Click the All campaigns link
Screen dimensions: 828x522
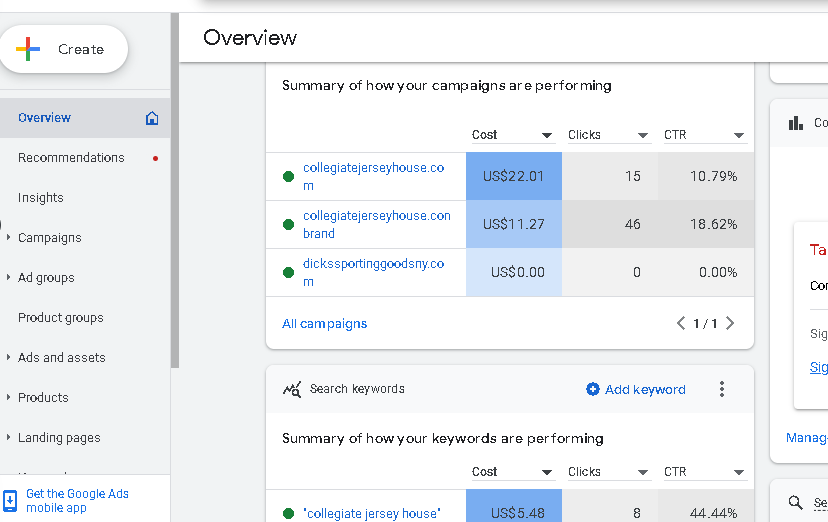click(x=324, y=324)
